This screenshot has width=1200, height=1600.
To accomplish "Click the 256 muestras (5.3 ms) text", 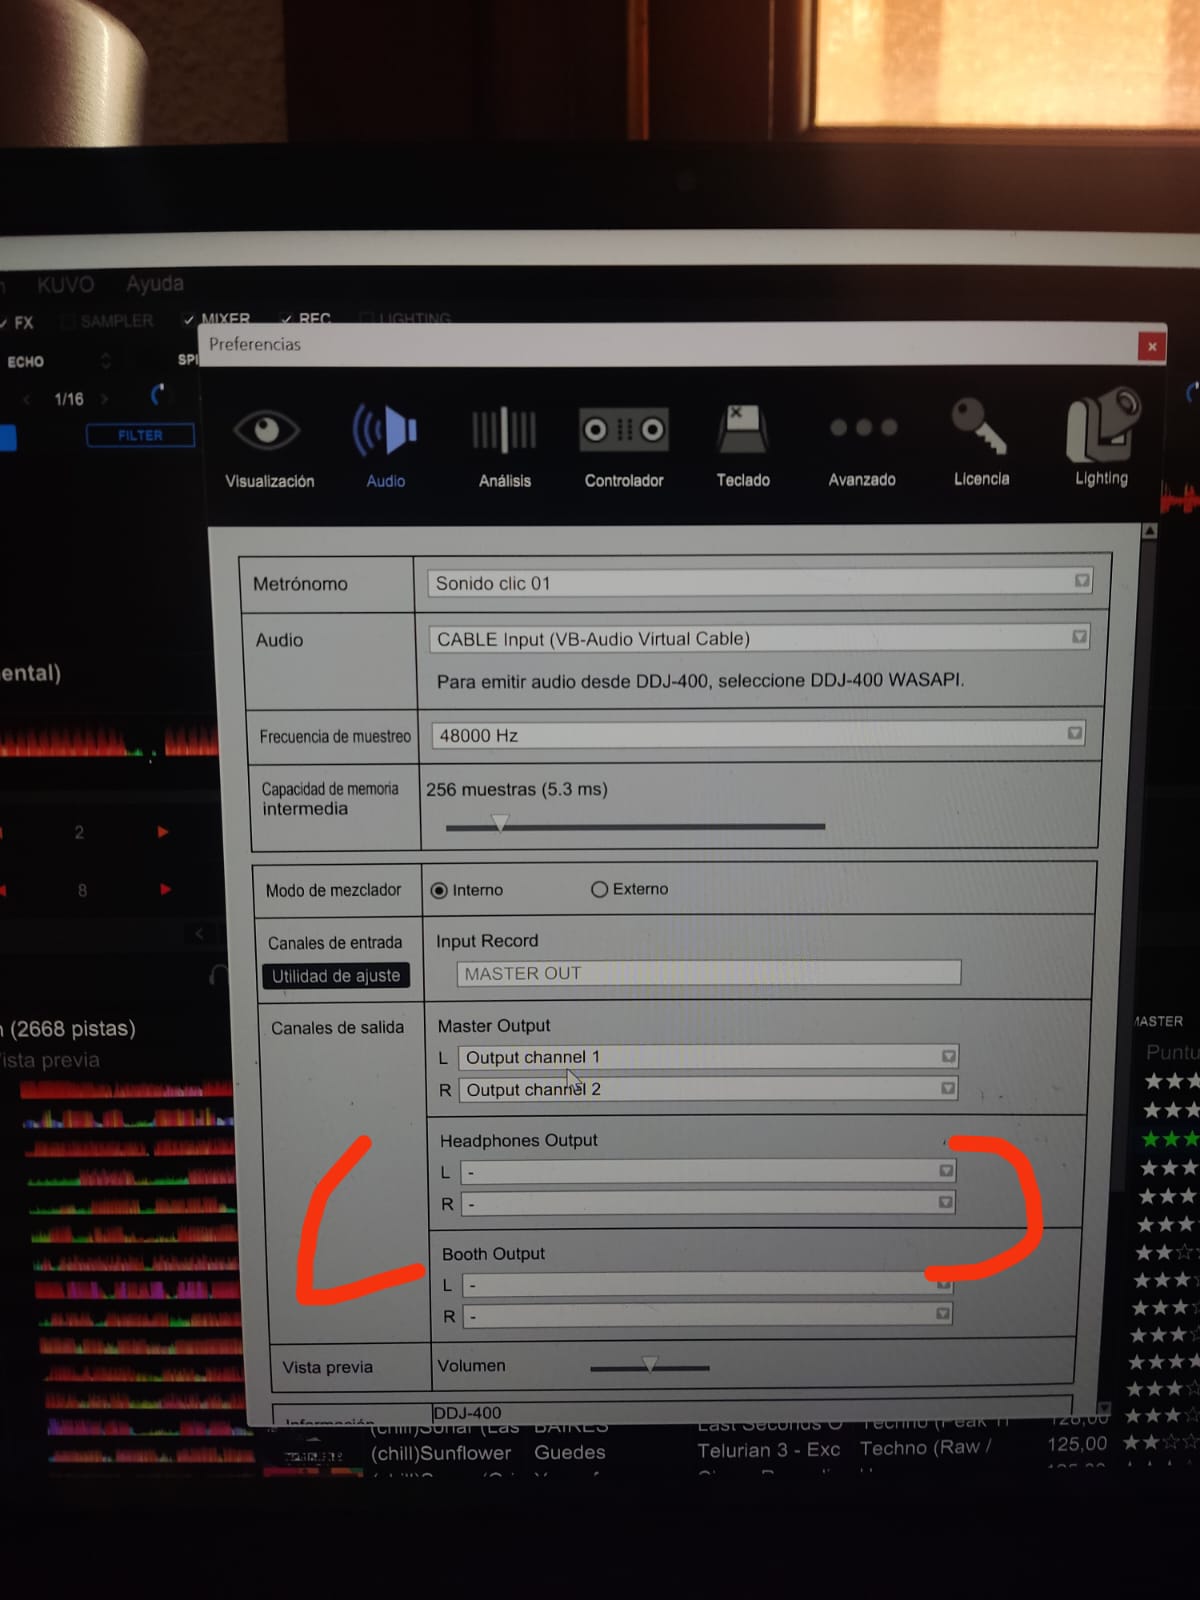I will (517, 789).
